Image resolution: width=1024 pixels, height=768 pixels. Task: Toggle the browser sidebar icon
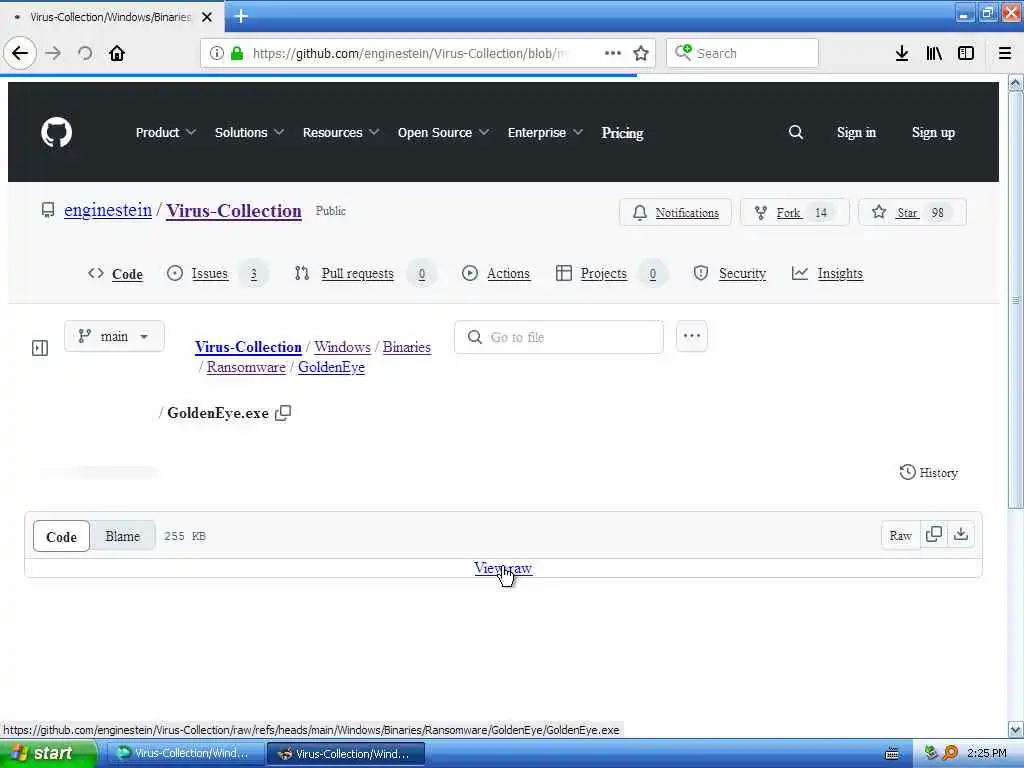[x=966, y=53]
